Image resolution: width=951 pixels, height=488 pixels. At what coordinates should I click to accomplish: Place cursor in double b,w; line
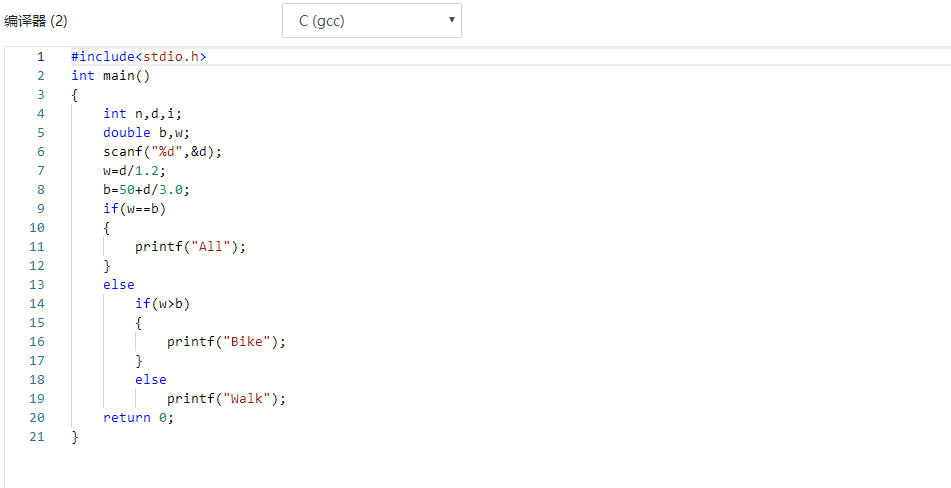pos(146,133)
